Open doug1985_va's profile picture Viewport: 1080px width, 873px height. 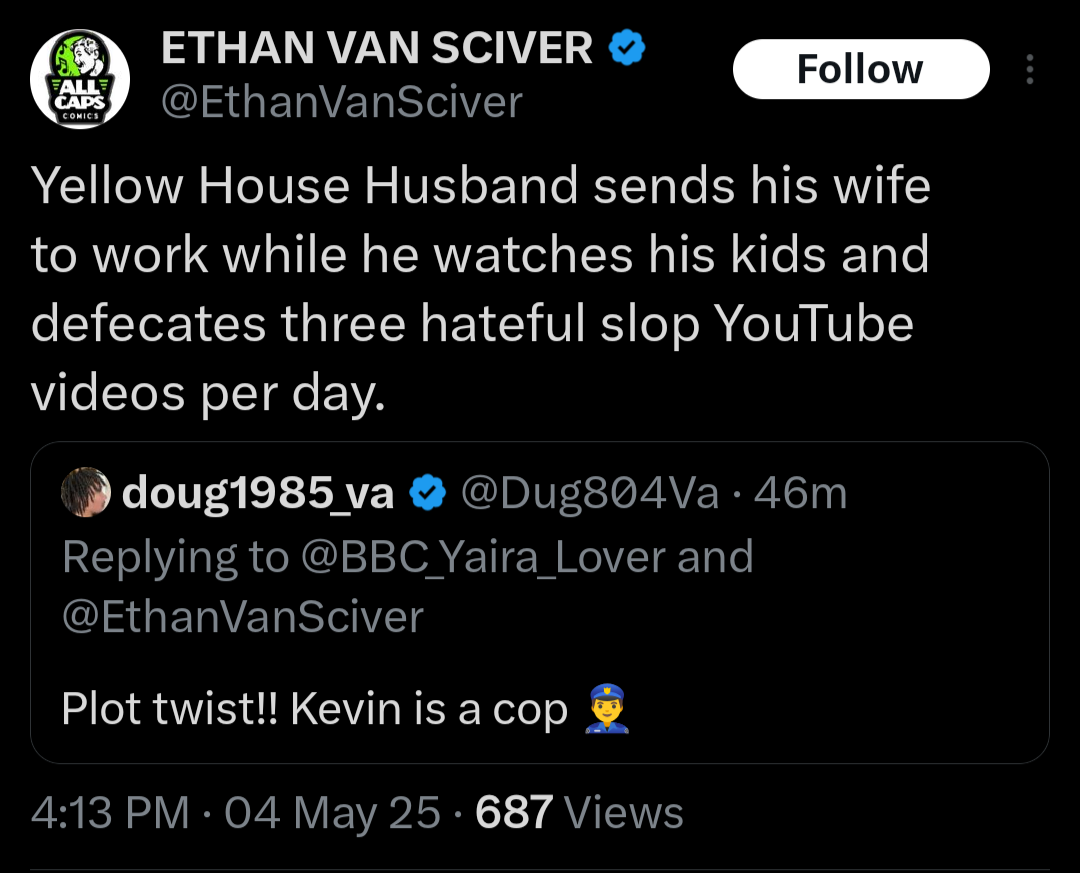(x=86, y=492)
